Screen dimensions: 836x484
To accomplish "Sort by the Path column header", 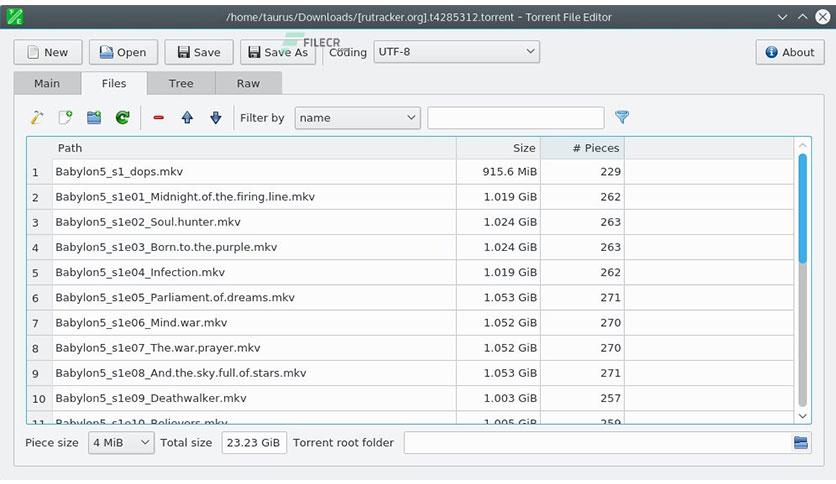I will (254, 148).
